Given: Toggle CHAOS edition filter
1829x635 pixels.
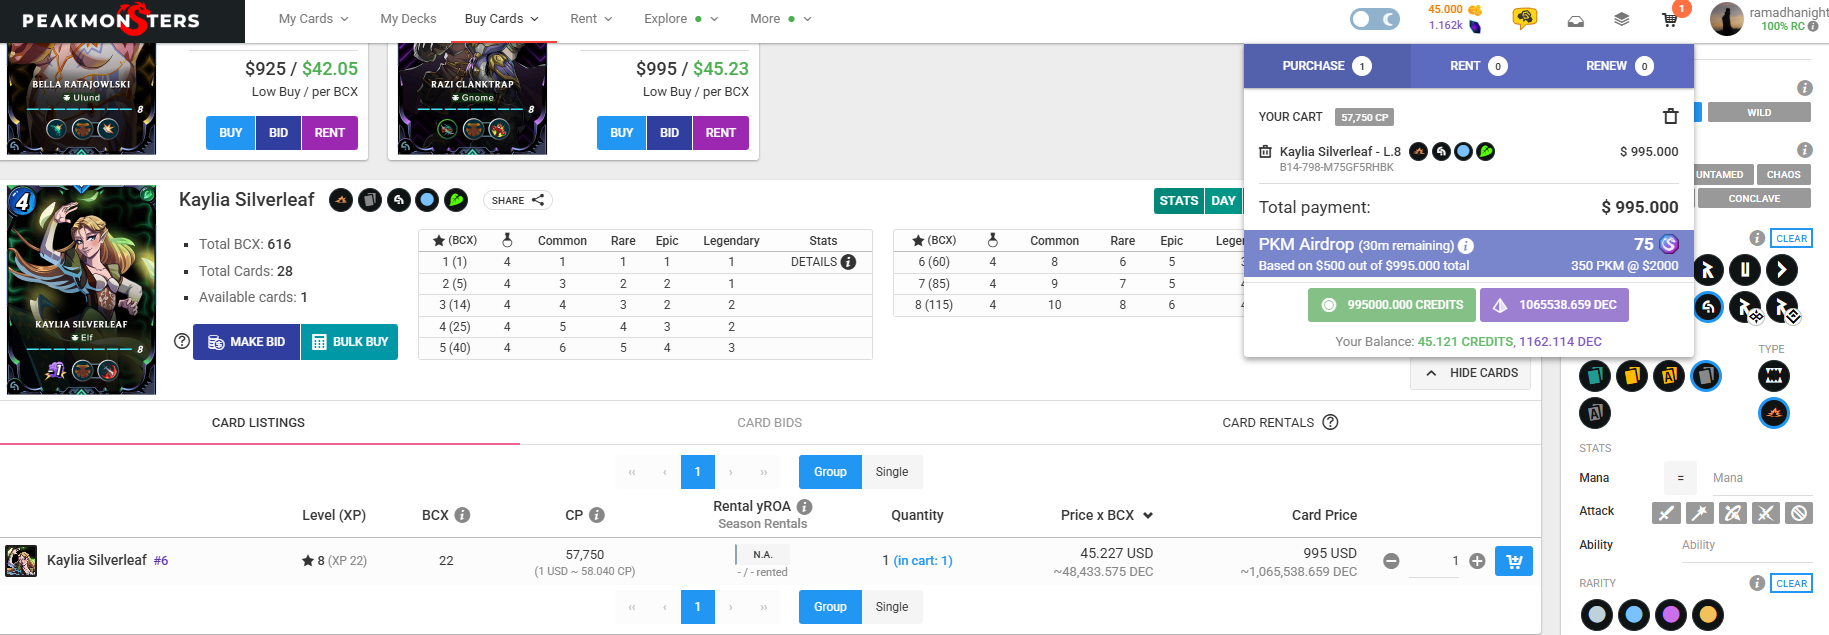Looking at the screenshot, I should pyautogui.click(x=1783, y=174).
